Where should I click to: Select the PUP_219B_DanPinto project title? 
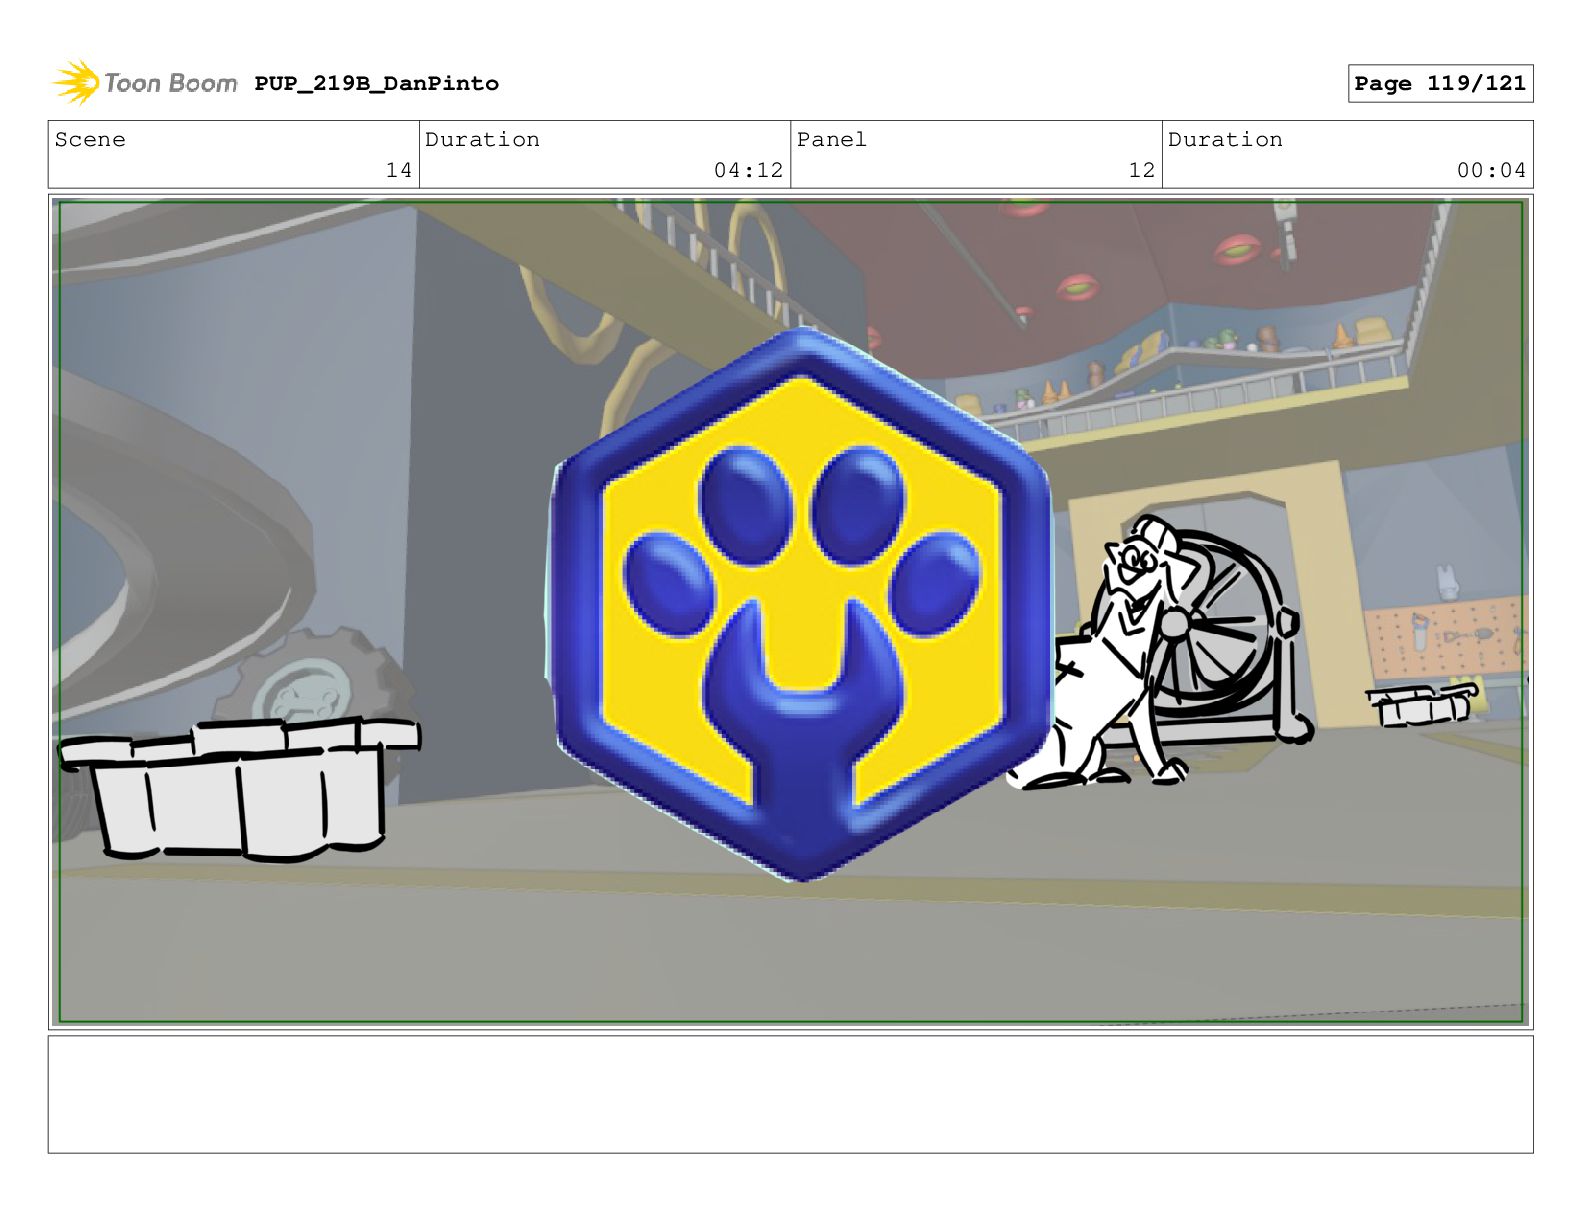tap(376, 83)
